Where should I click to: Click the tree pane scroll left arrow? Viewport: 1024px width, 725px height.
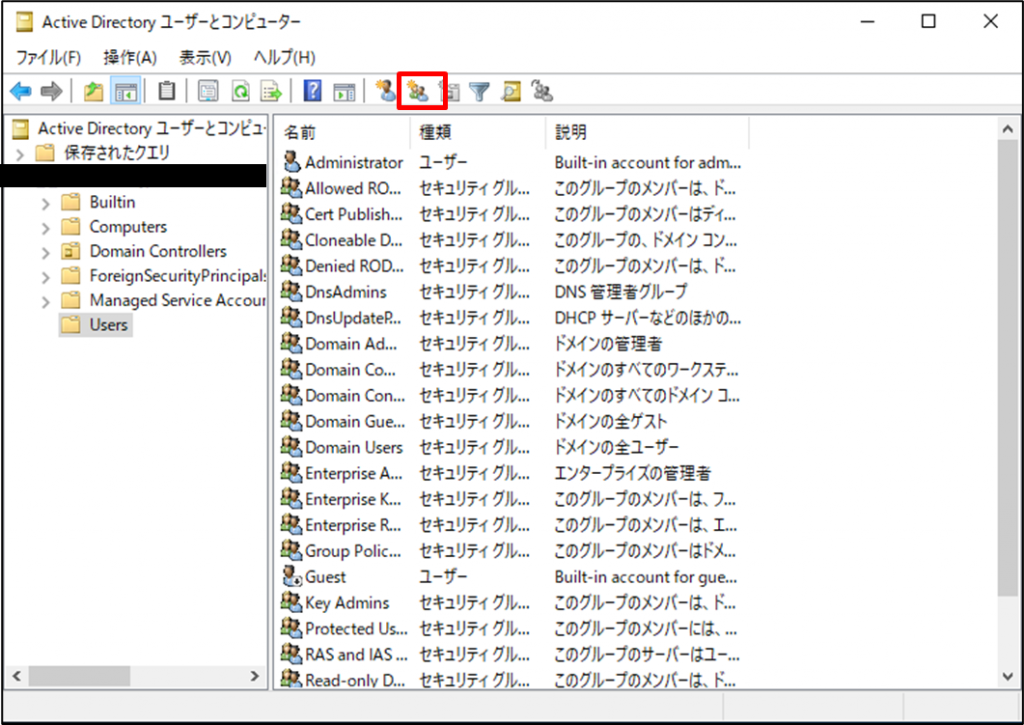[17, 676]
